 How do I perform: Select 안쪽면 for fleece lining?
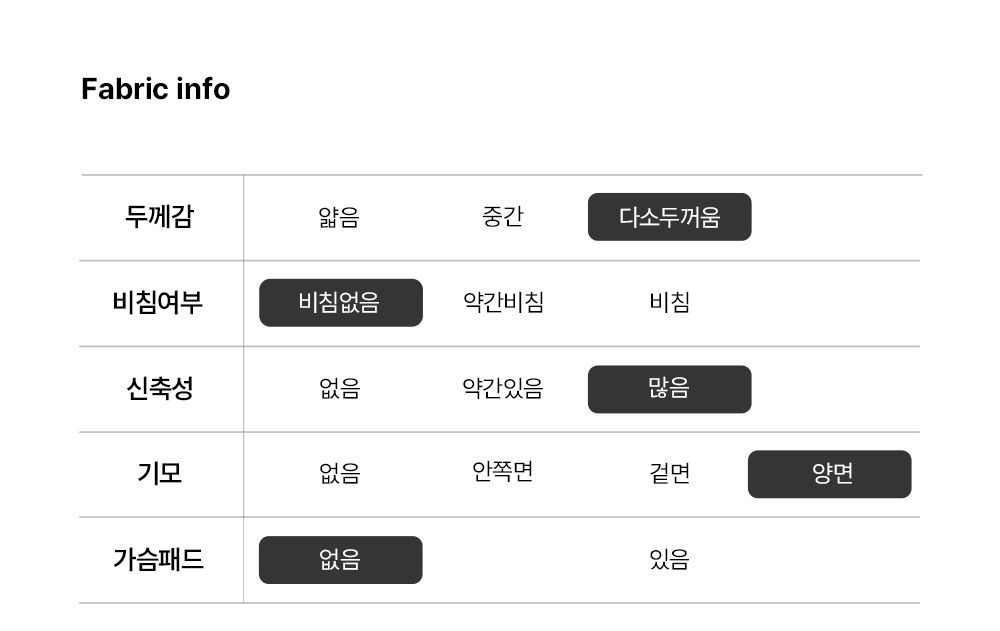tap(503, 472)
